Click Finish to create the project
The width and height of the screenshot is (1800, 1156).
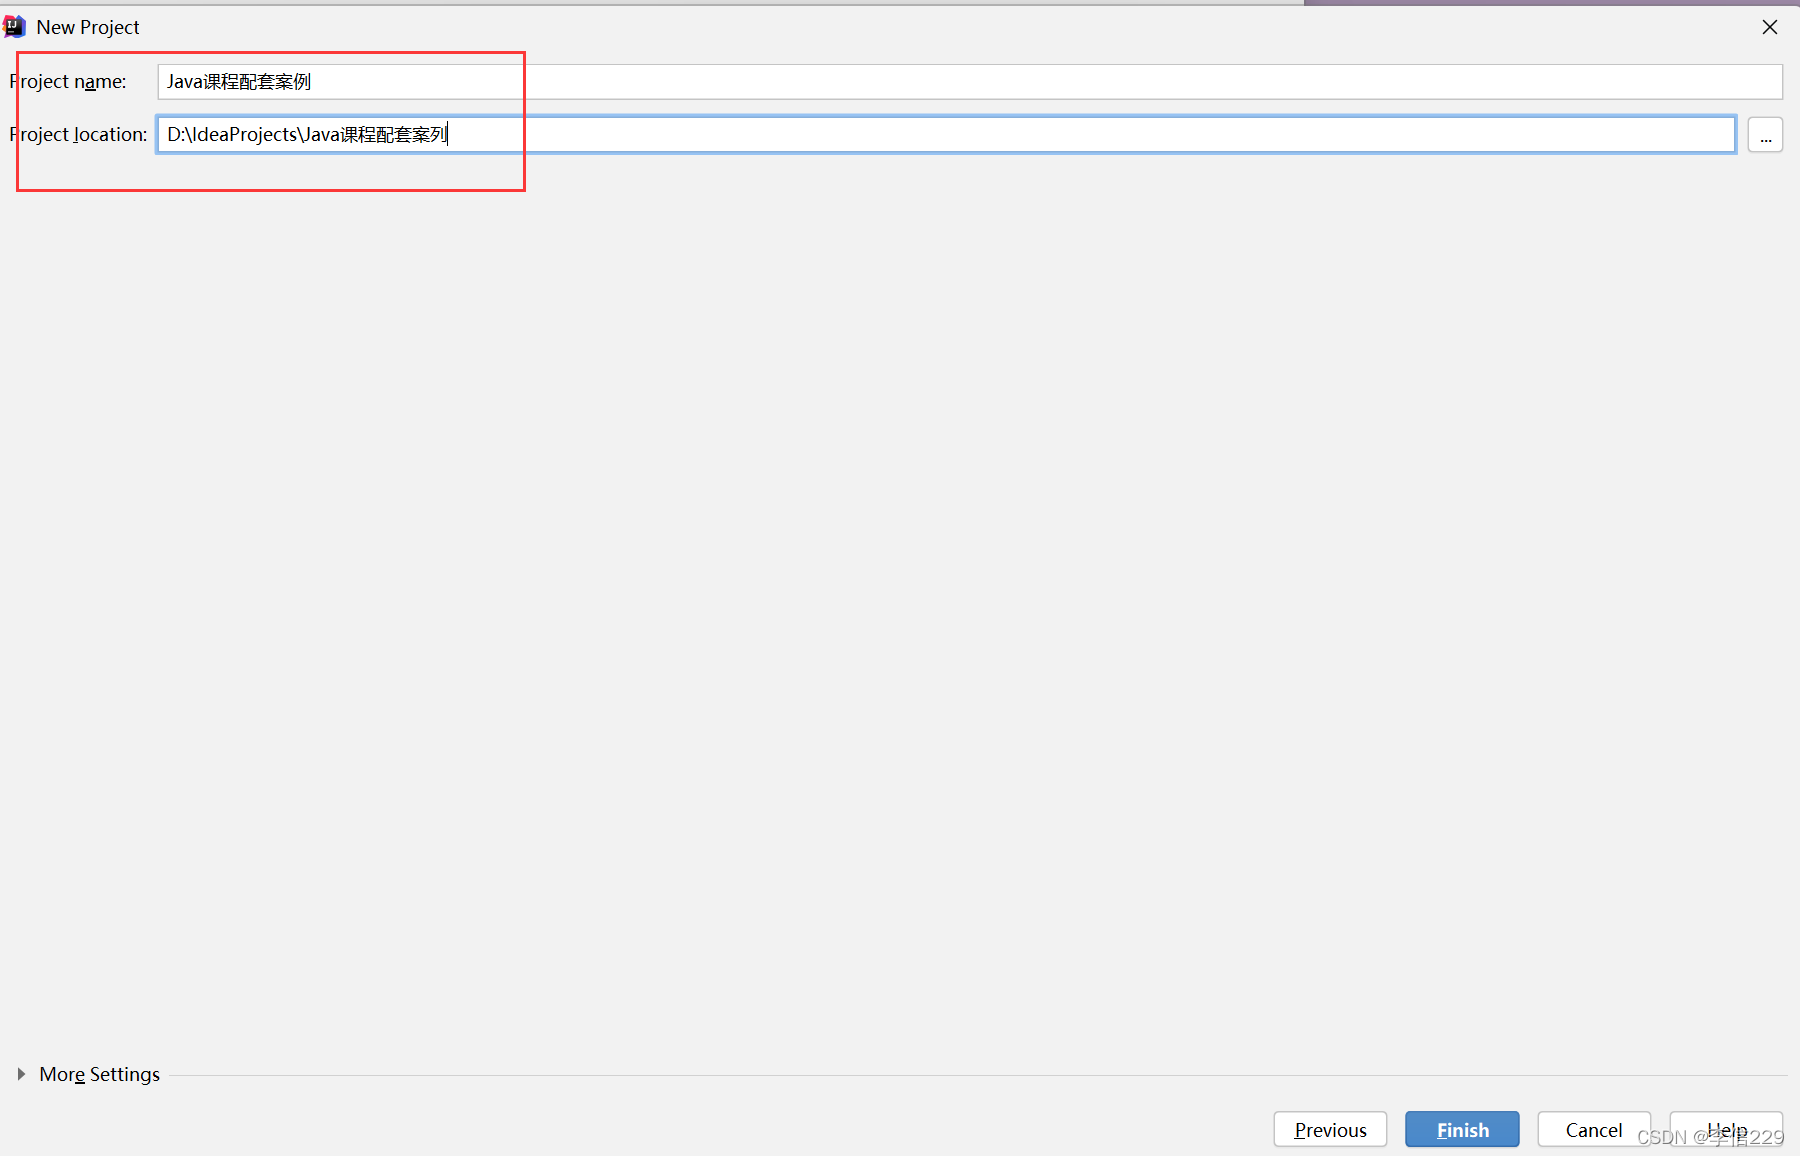coord(1462,1129)
